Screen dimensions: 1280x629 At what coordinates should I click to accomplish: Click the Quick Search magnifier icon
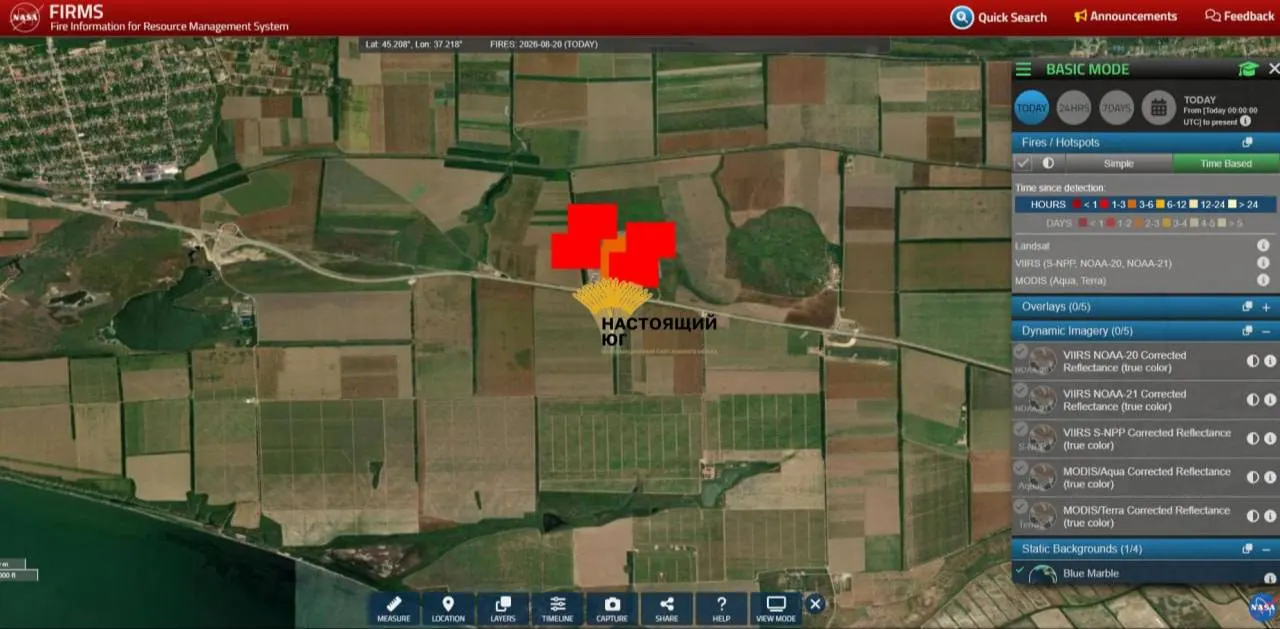(x=962, y=17)
